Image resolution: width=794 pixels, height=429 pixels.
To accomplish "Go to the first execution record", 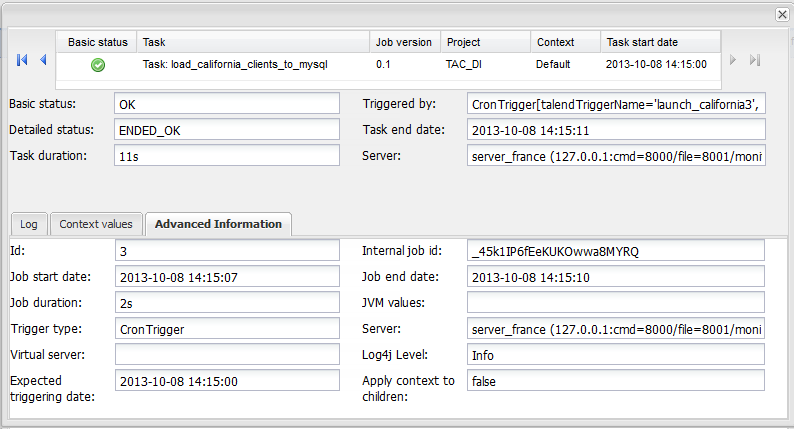I will [x=22, y=61].
